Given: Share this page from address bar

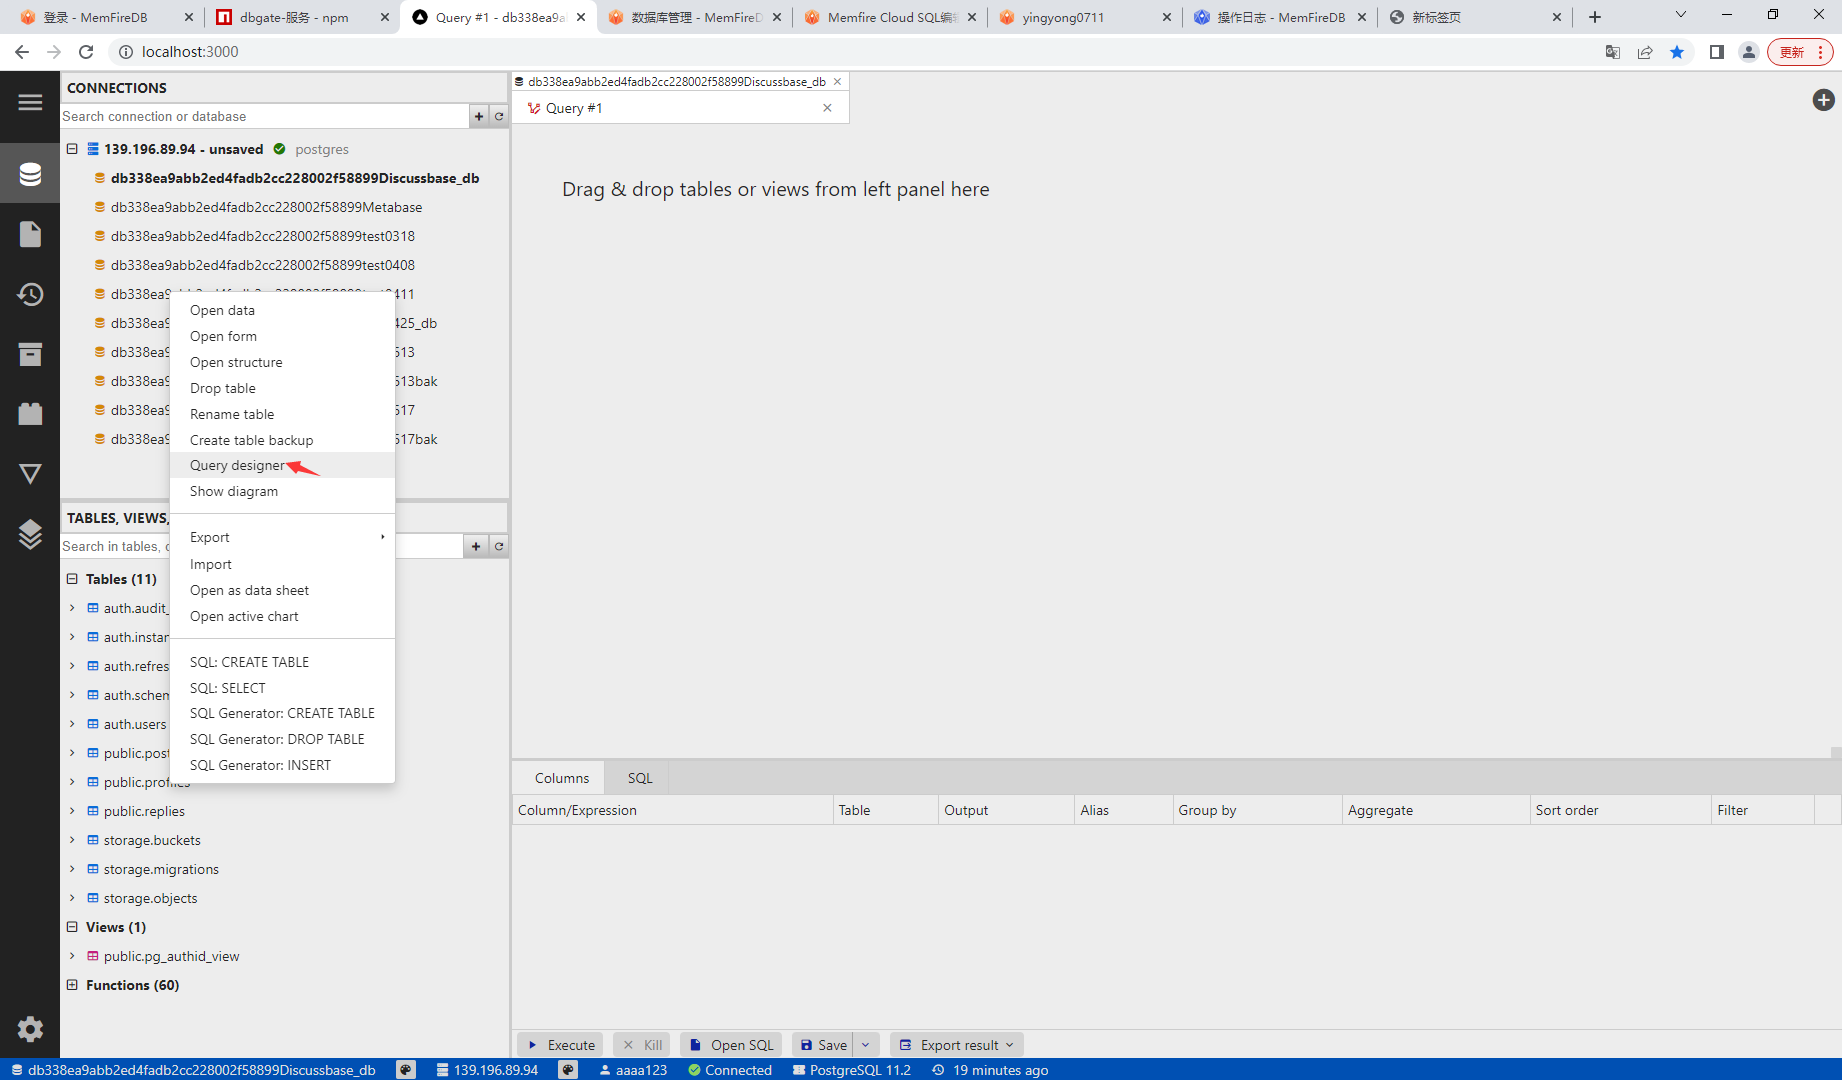Looking at the screenshot, I should (1645, 52).
